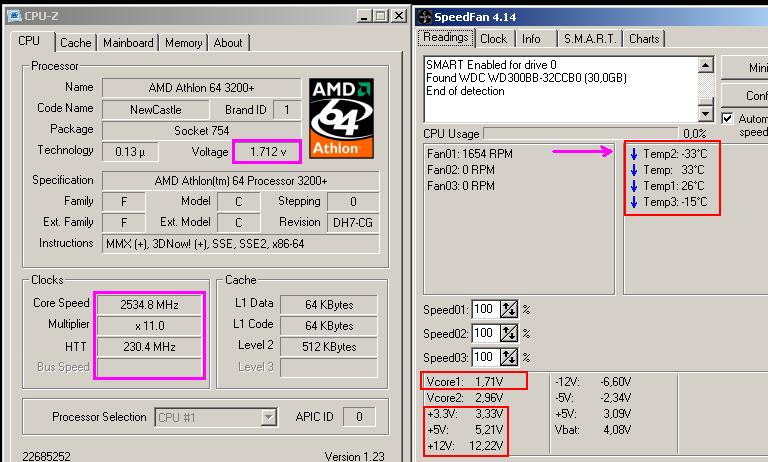This screenshot has width=768, height=462.
Task: Click the Speed02 value field
Action: point(485,333)
